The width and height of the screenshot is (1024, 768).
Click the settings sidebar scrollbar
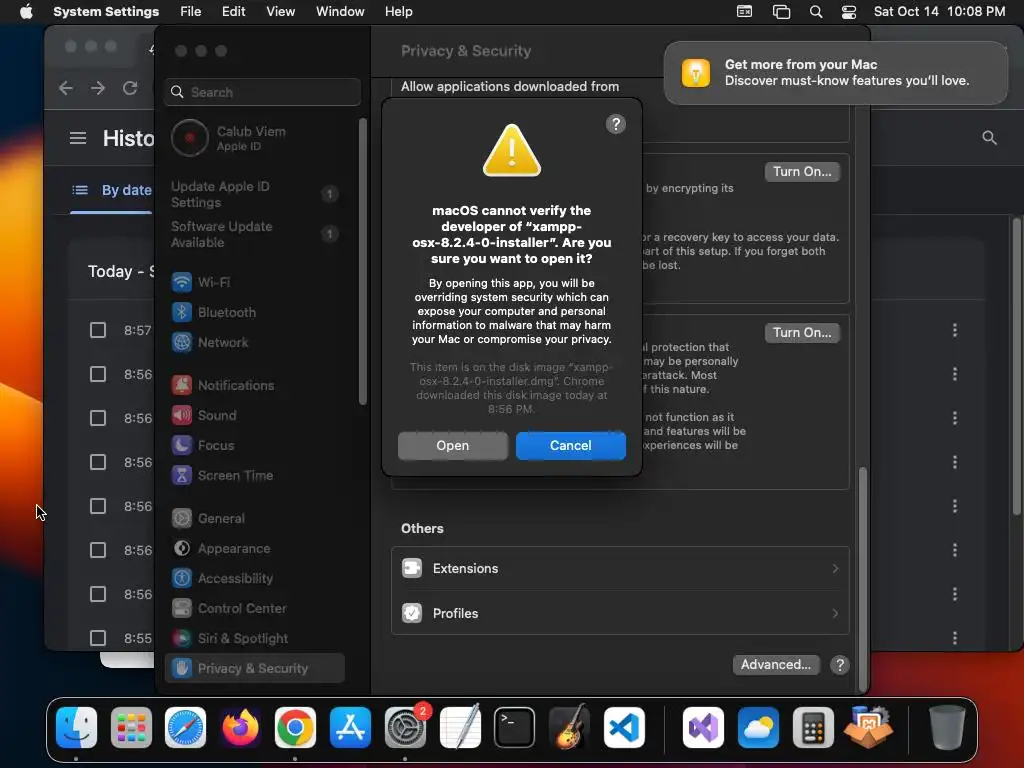[363, 261]
